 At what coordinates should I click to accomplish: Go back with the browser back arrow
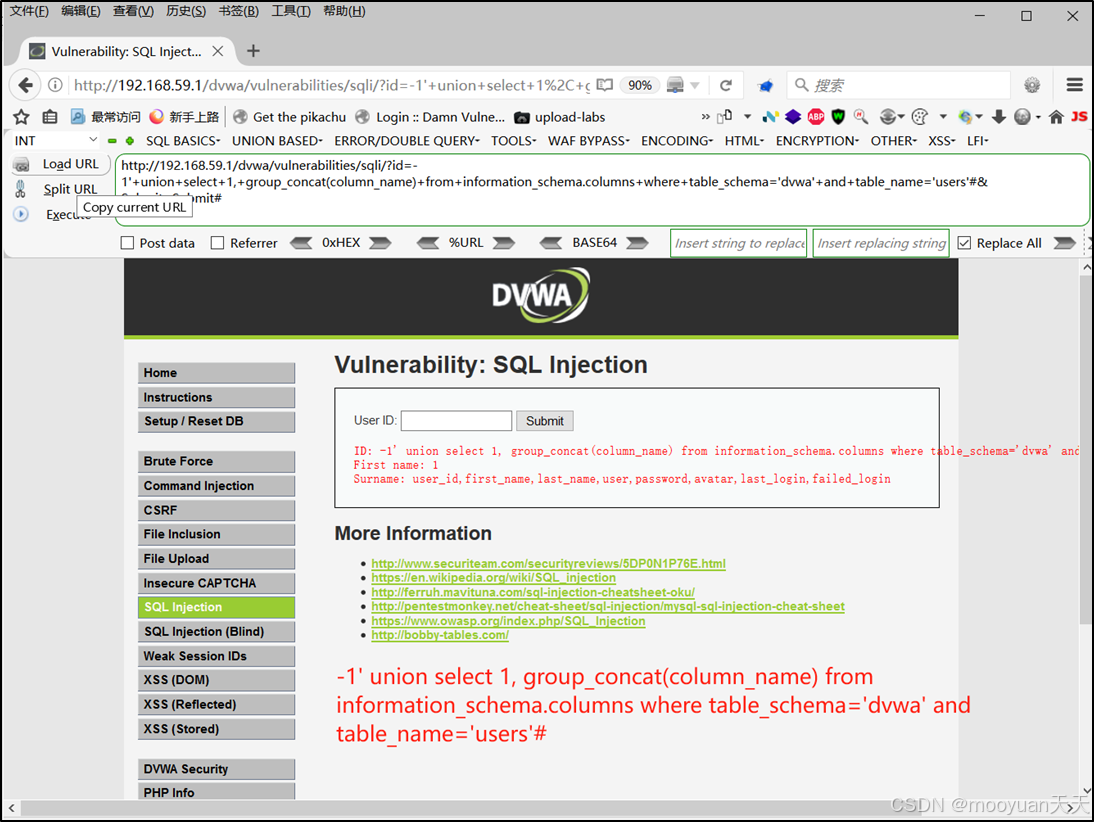[25, 85]
